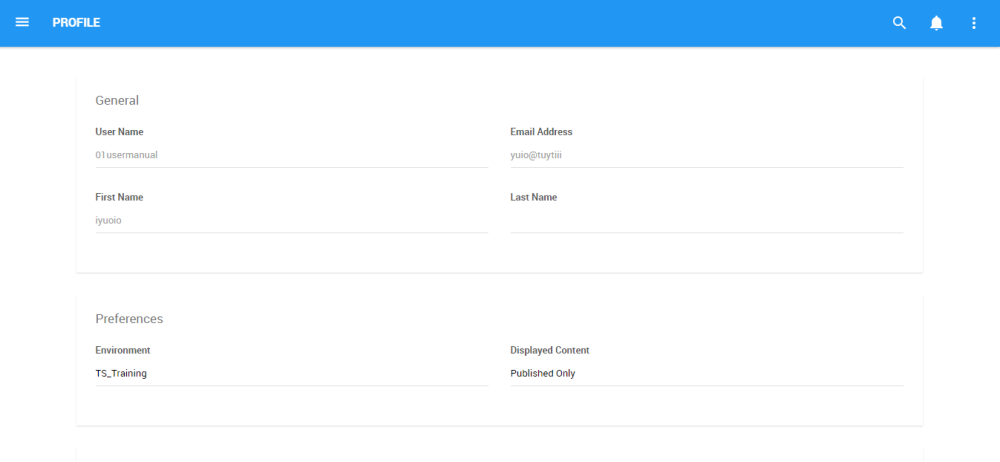Show notifications via the bell icon
Image resolution: width=1000 pixels, height=462 pixels.
[936, 23]
